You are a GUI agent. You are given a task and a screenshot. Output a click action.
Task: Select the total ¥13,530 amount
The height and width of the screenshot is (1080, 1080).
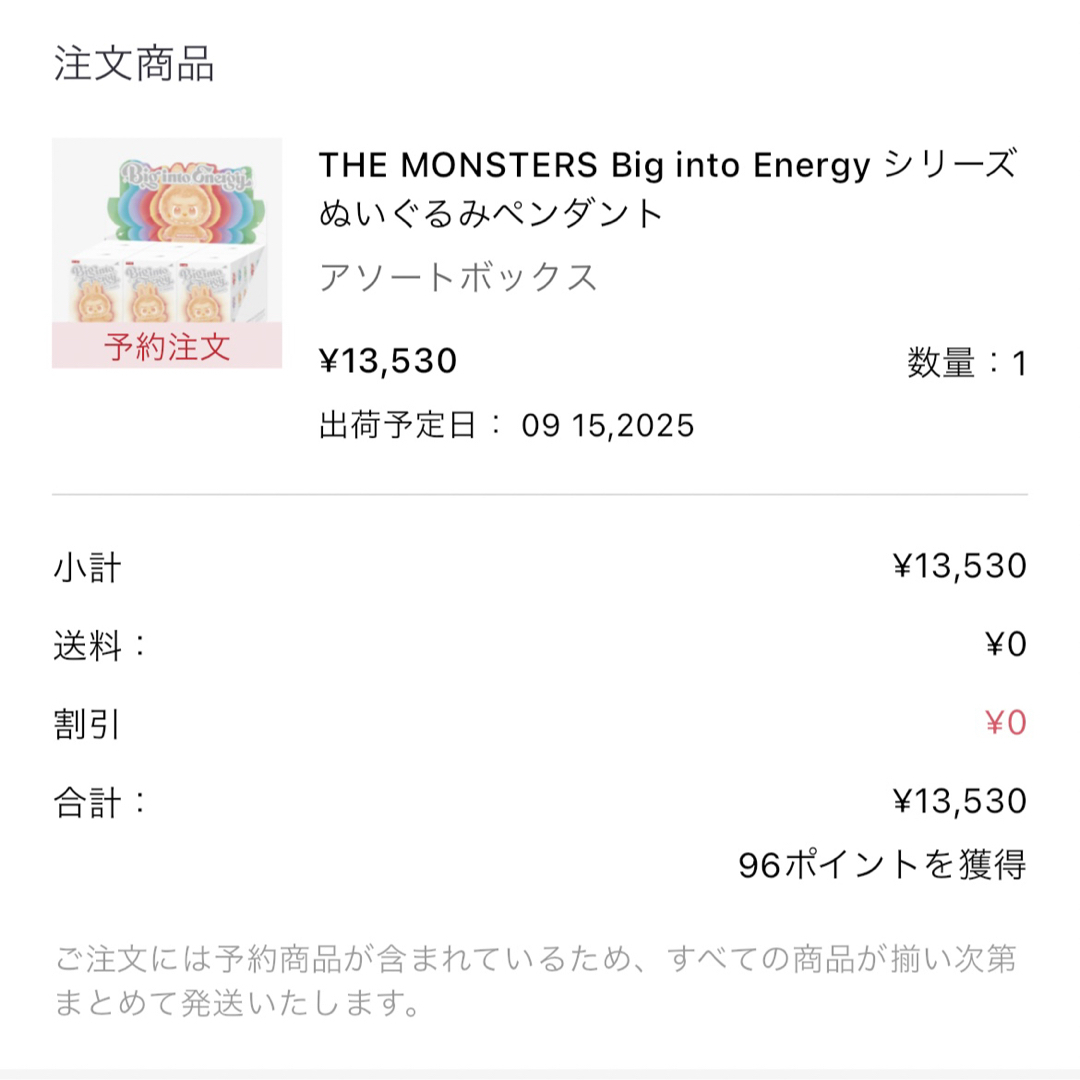tap(959, 801)
